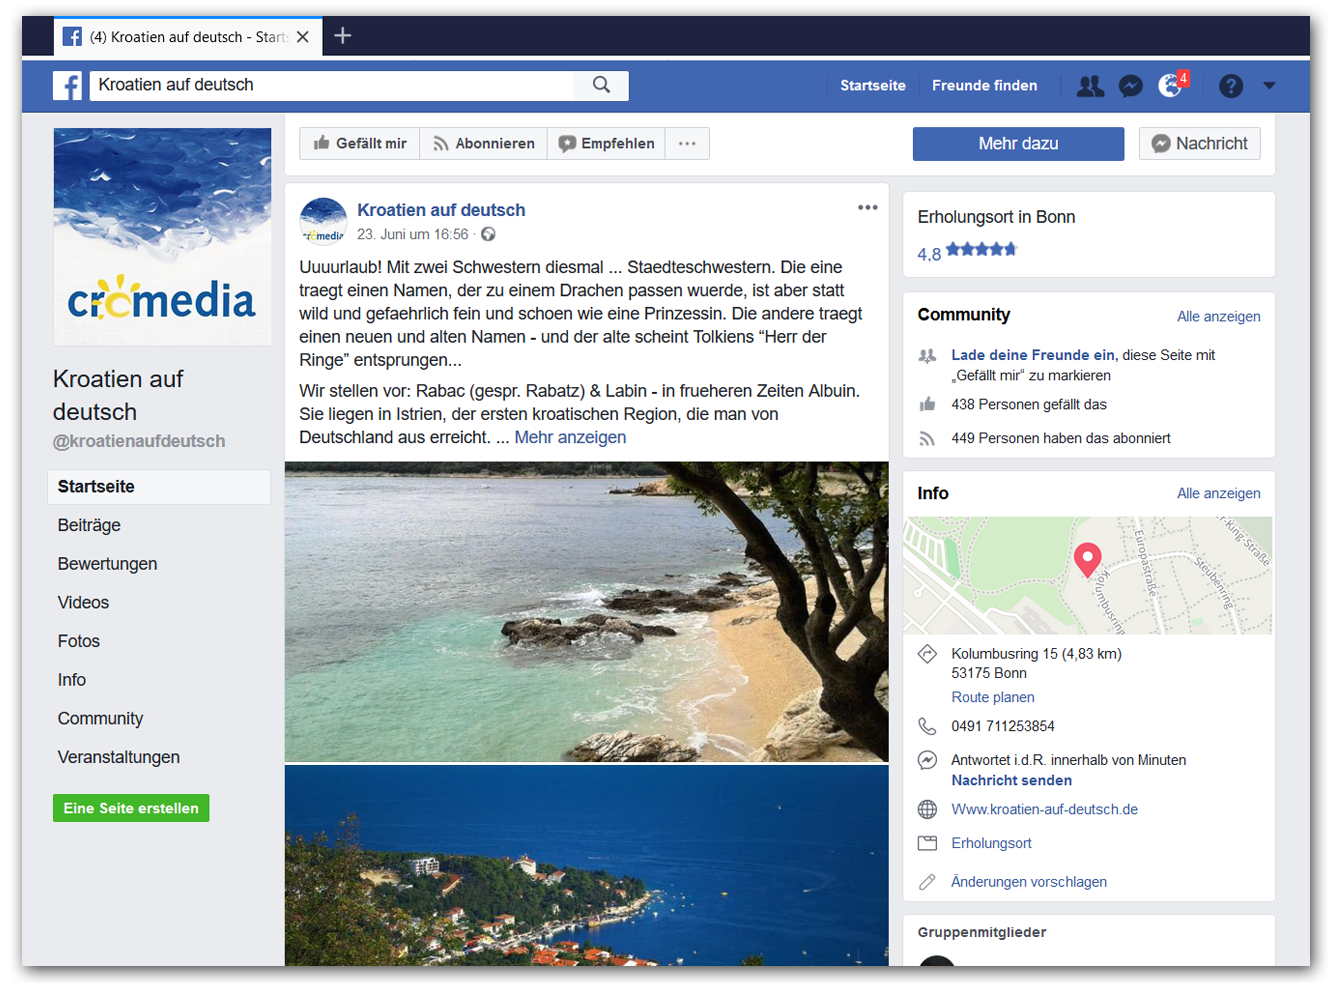Open Videos in the left sidebar
Screen dimensions: 1333x983
coord(83,603)
